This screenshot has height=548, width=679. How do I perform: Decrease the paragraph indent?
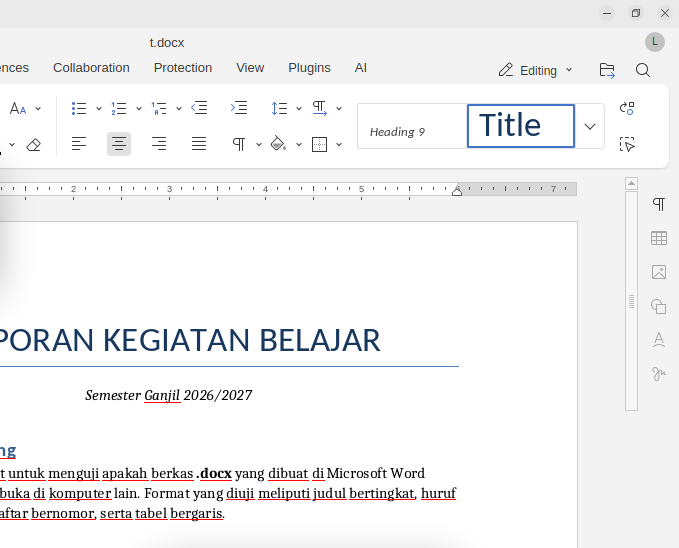[x=199, y=107]
